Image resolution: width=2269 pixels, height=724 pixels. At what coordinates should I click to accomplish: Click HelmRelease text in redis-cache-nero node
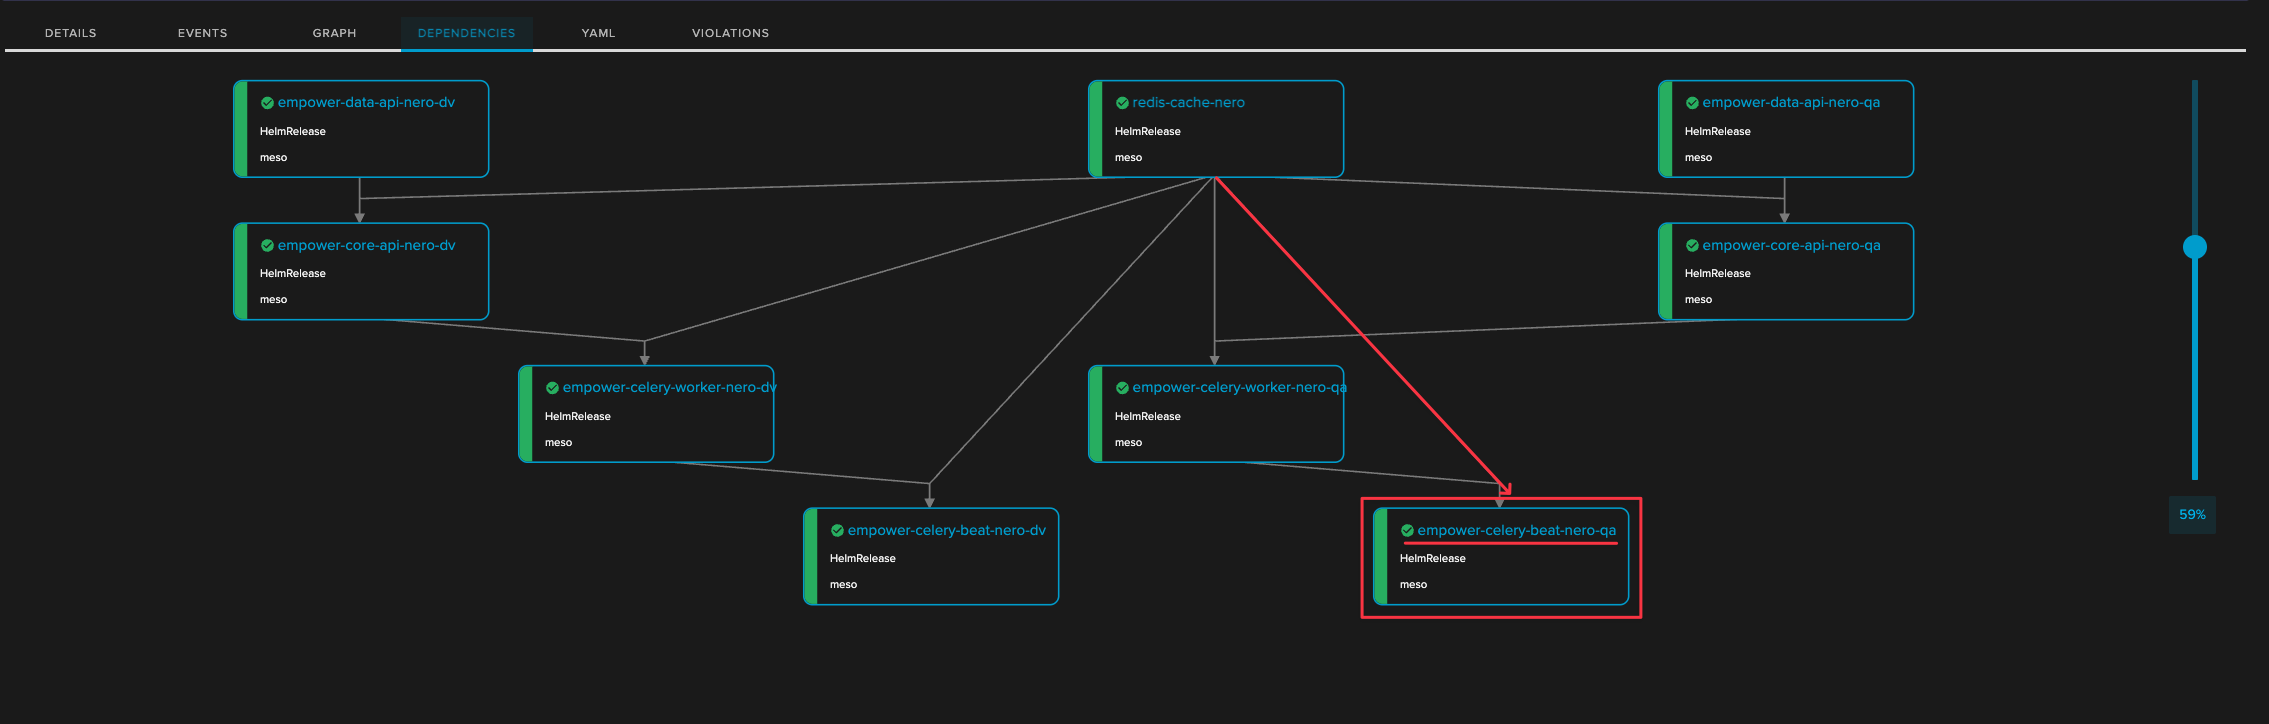pos(1148,132)
